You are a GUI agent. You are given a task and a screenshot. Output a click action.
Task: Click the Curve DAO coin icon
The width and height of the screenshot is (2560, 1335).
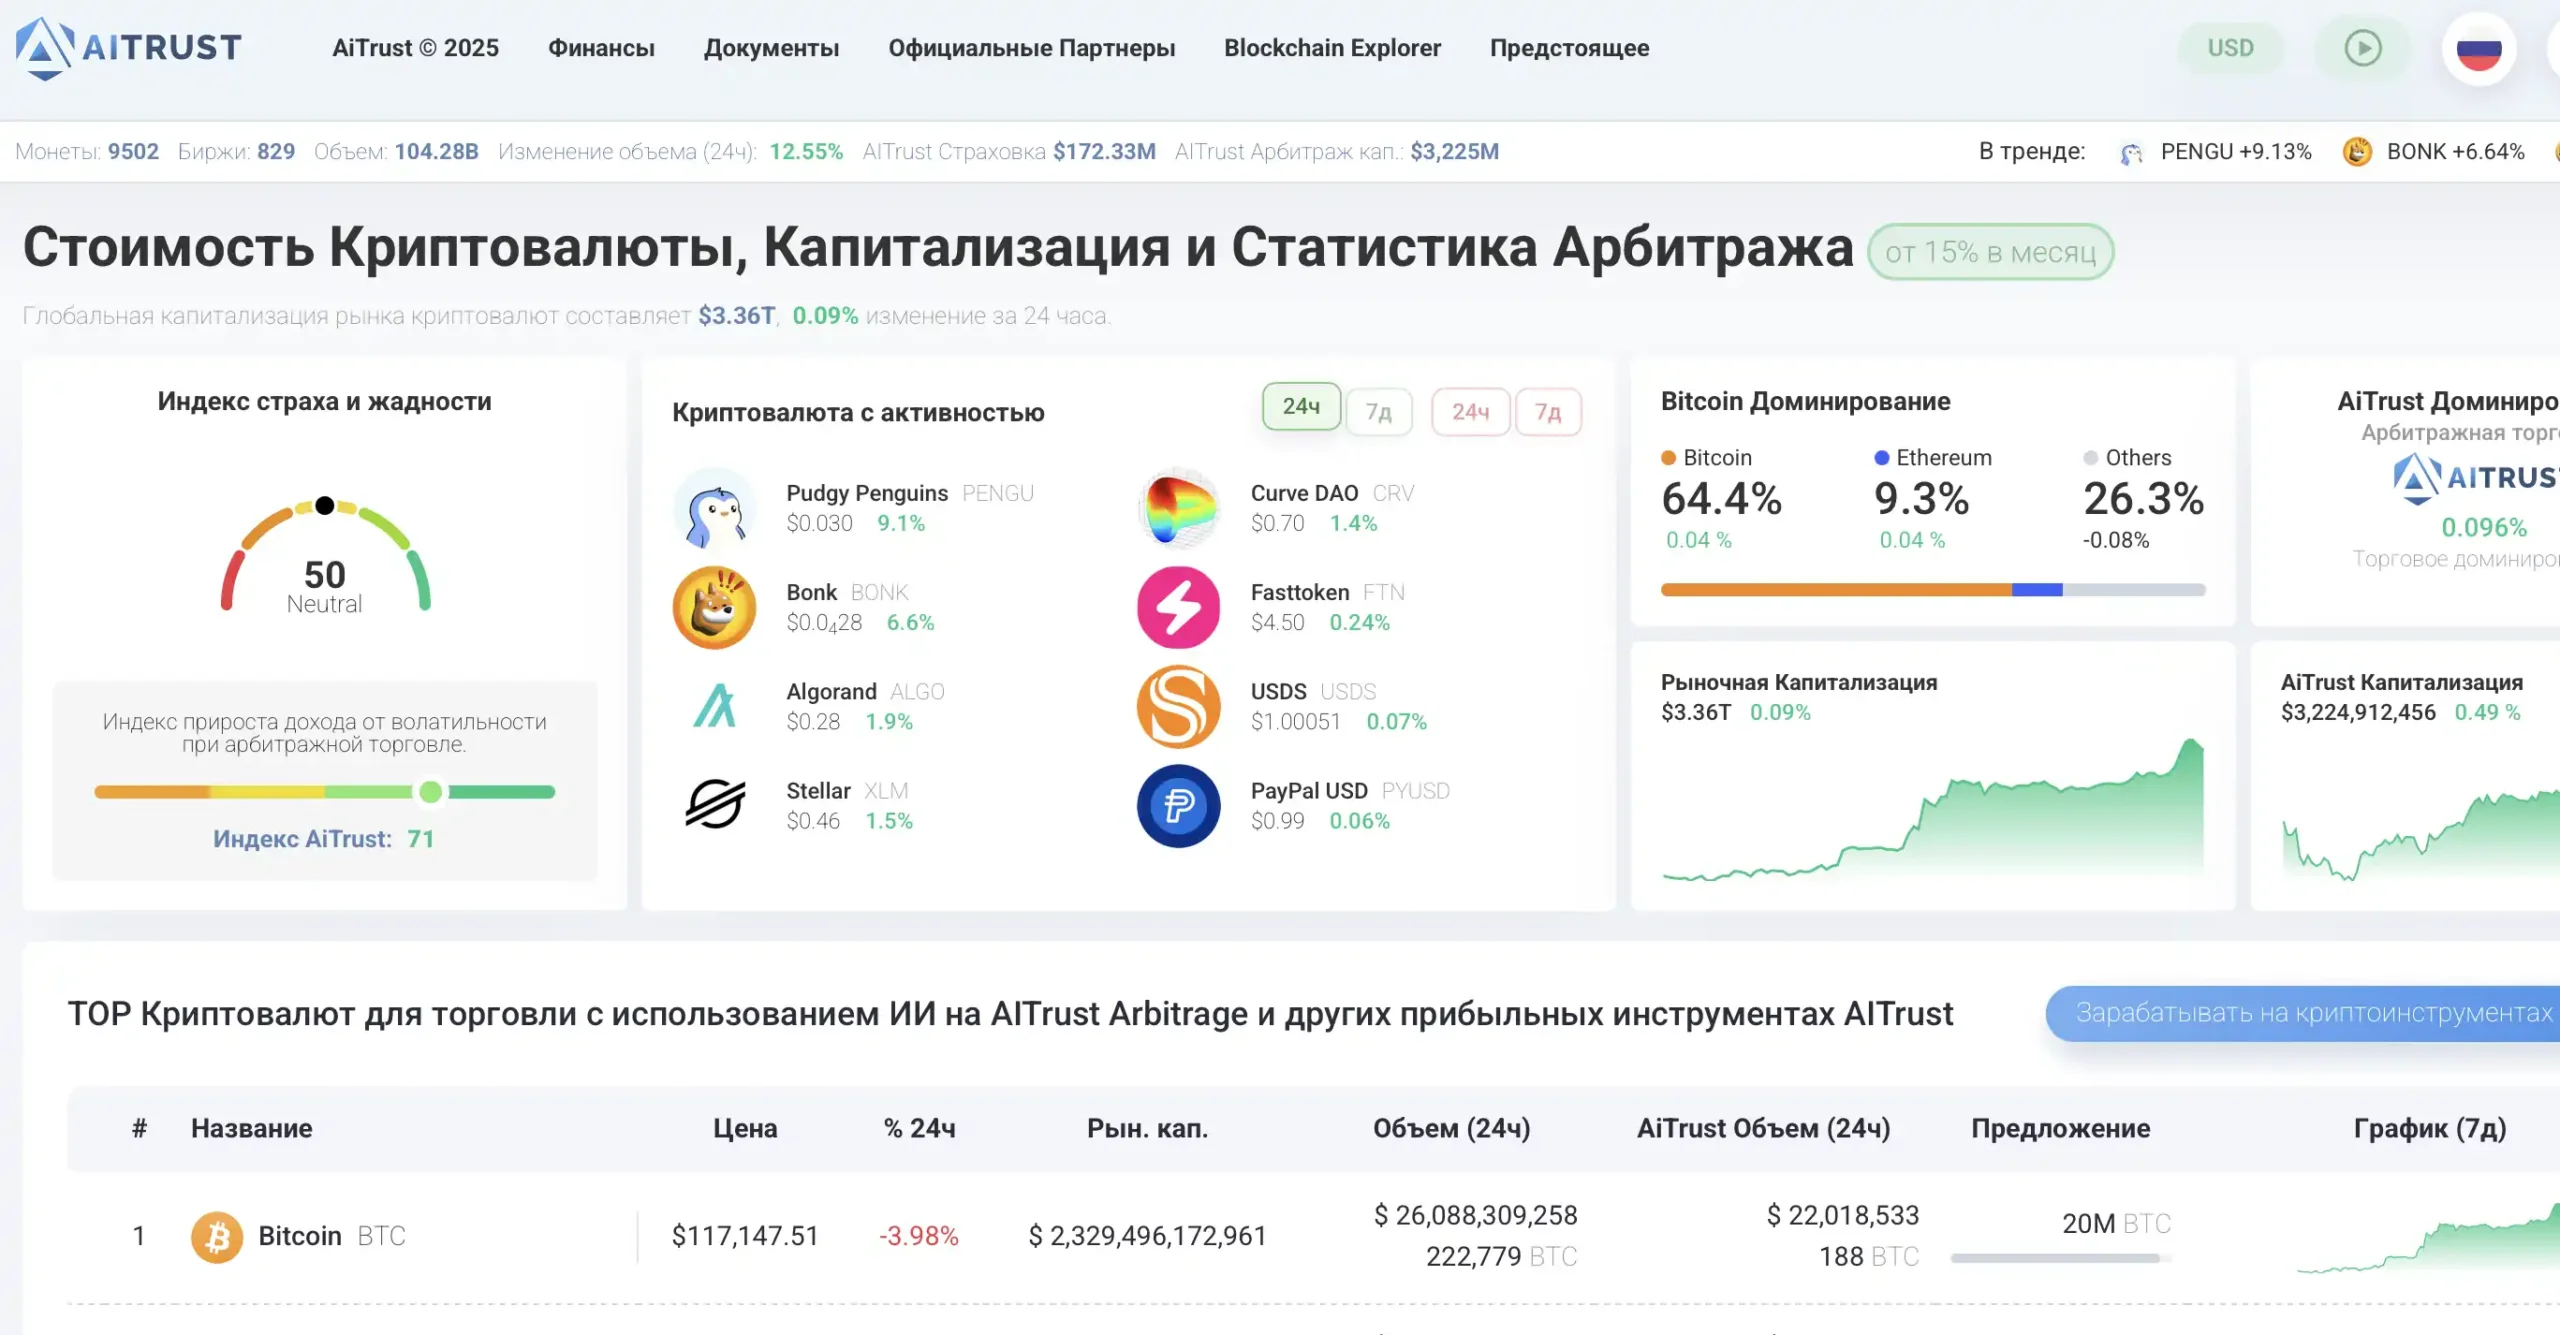[1179, 508]
